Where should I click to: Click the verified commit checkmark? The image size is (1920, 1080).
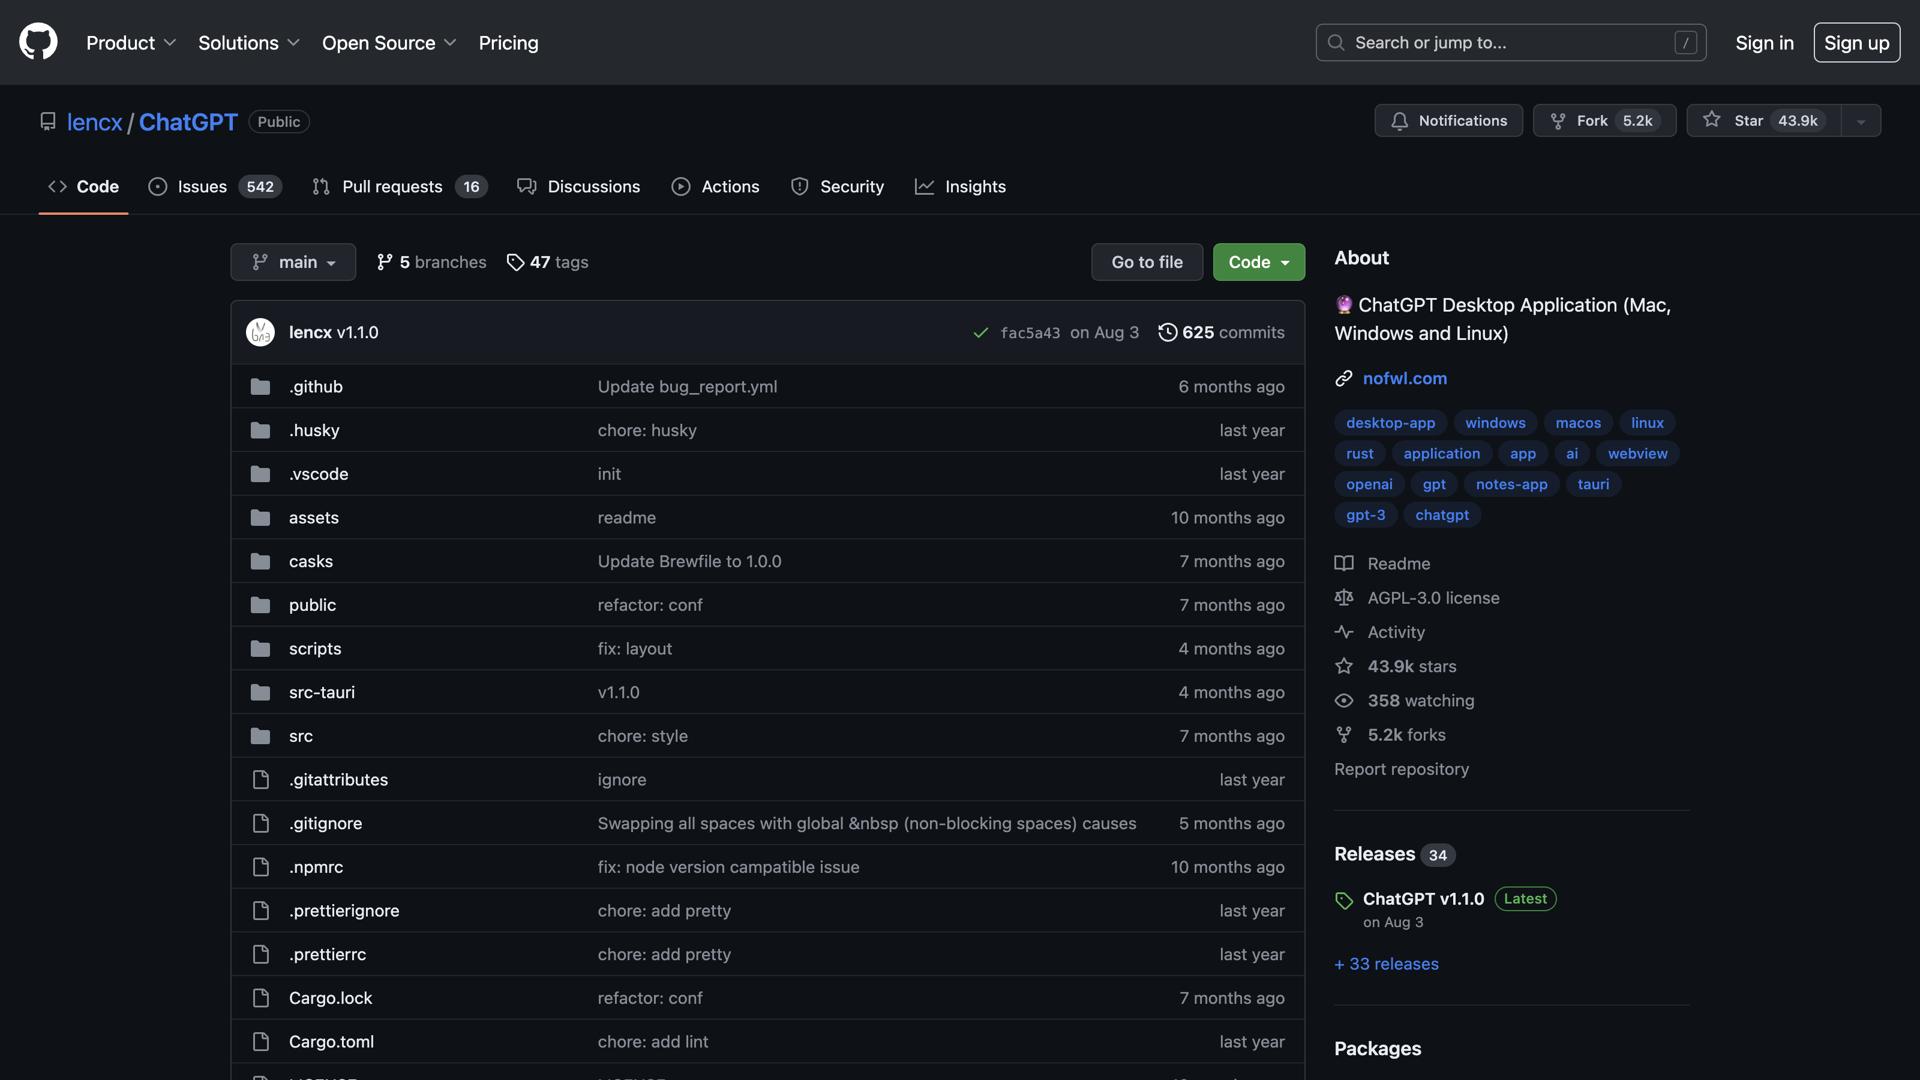[980, 333]
